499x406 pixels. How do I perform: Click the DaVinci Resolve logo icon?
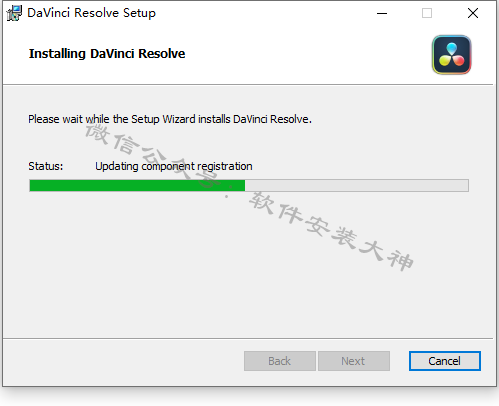[x=452, y=55]
